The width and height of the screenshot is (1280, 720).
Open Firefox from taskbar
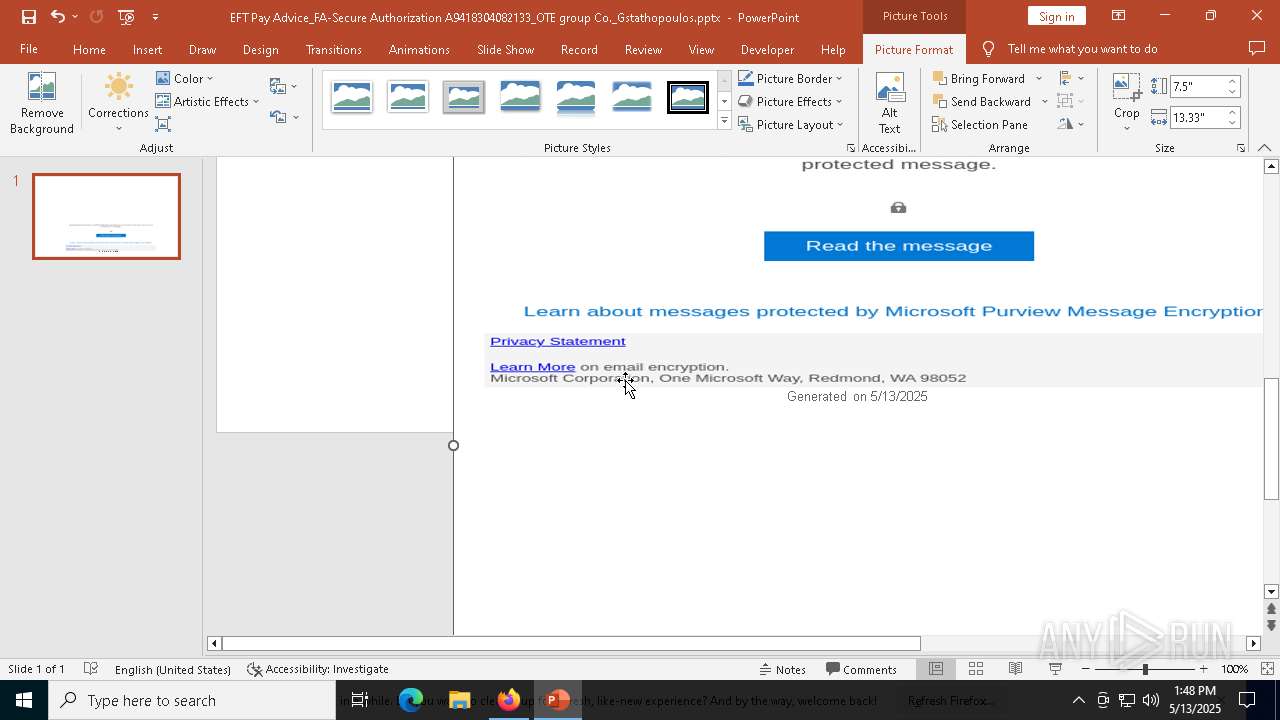click(x=509, y=700)
